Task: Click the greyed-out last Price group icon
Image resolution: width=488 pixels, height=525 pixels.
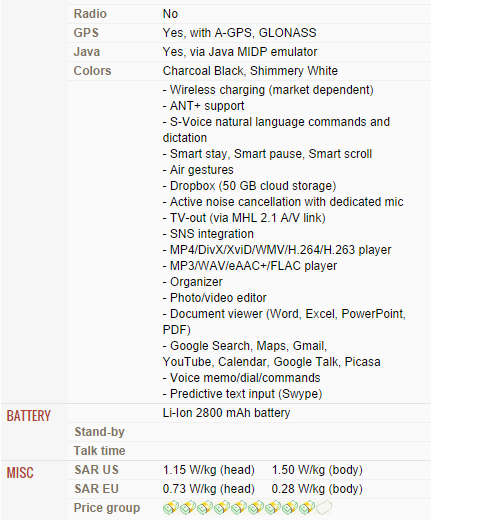Action: [x=324, y=507]
